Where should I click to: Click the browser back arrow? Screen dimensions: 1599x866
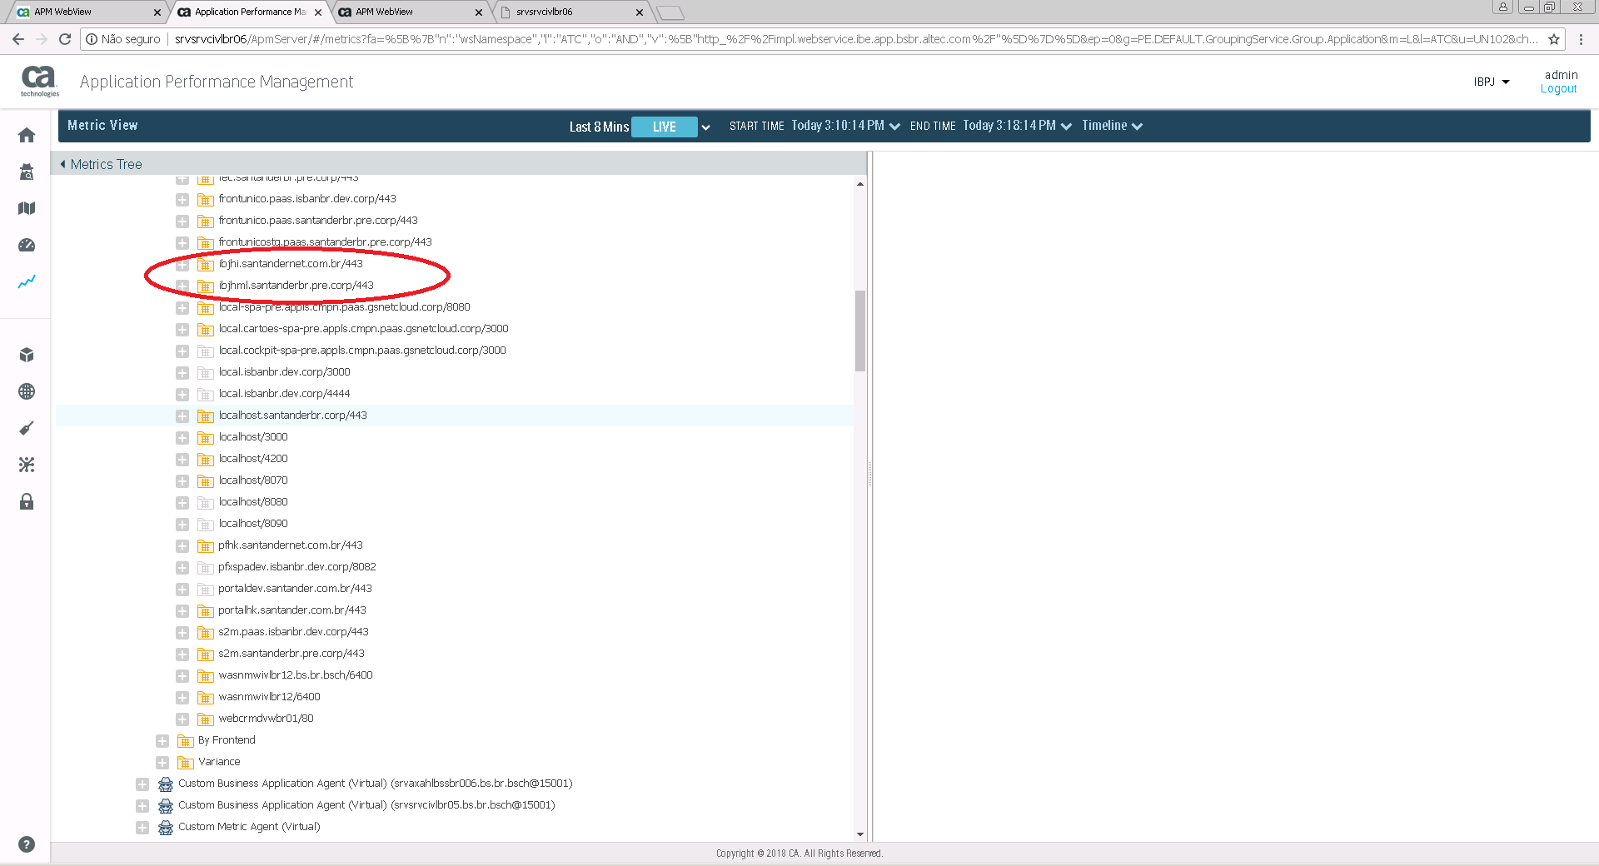click(18, 39)
